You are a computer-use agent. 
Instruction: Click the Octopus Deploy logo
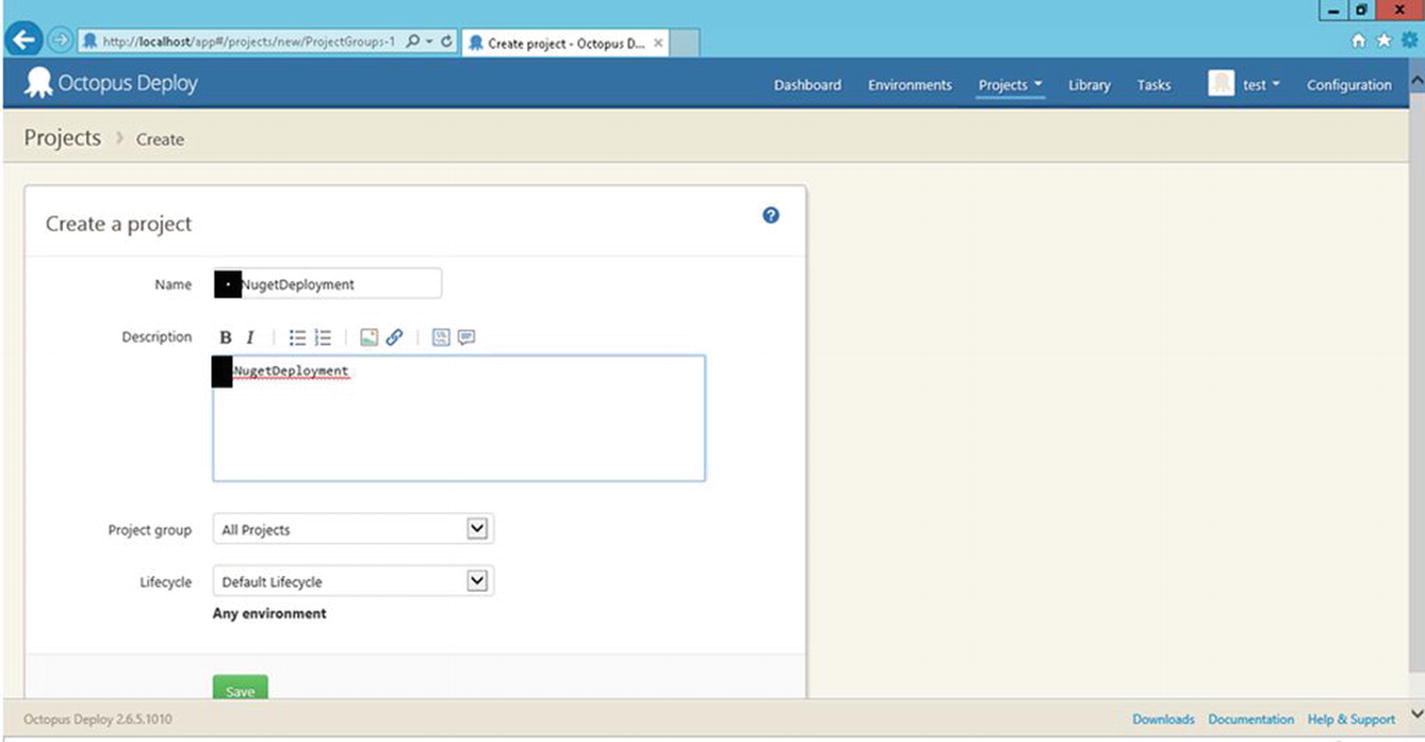pos(111,84)
